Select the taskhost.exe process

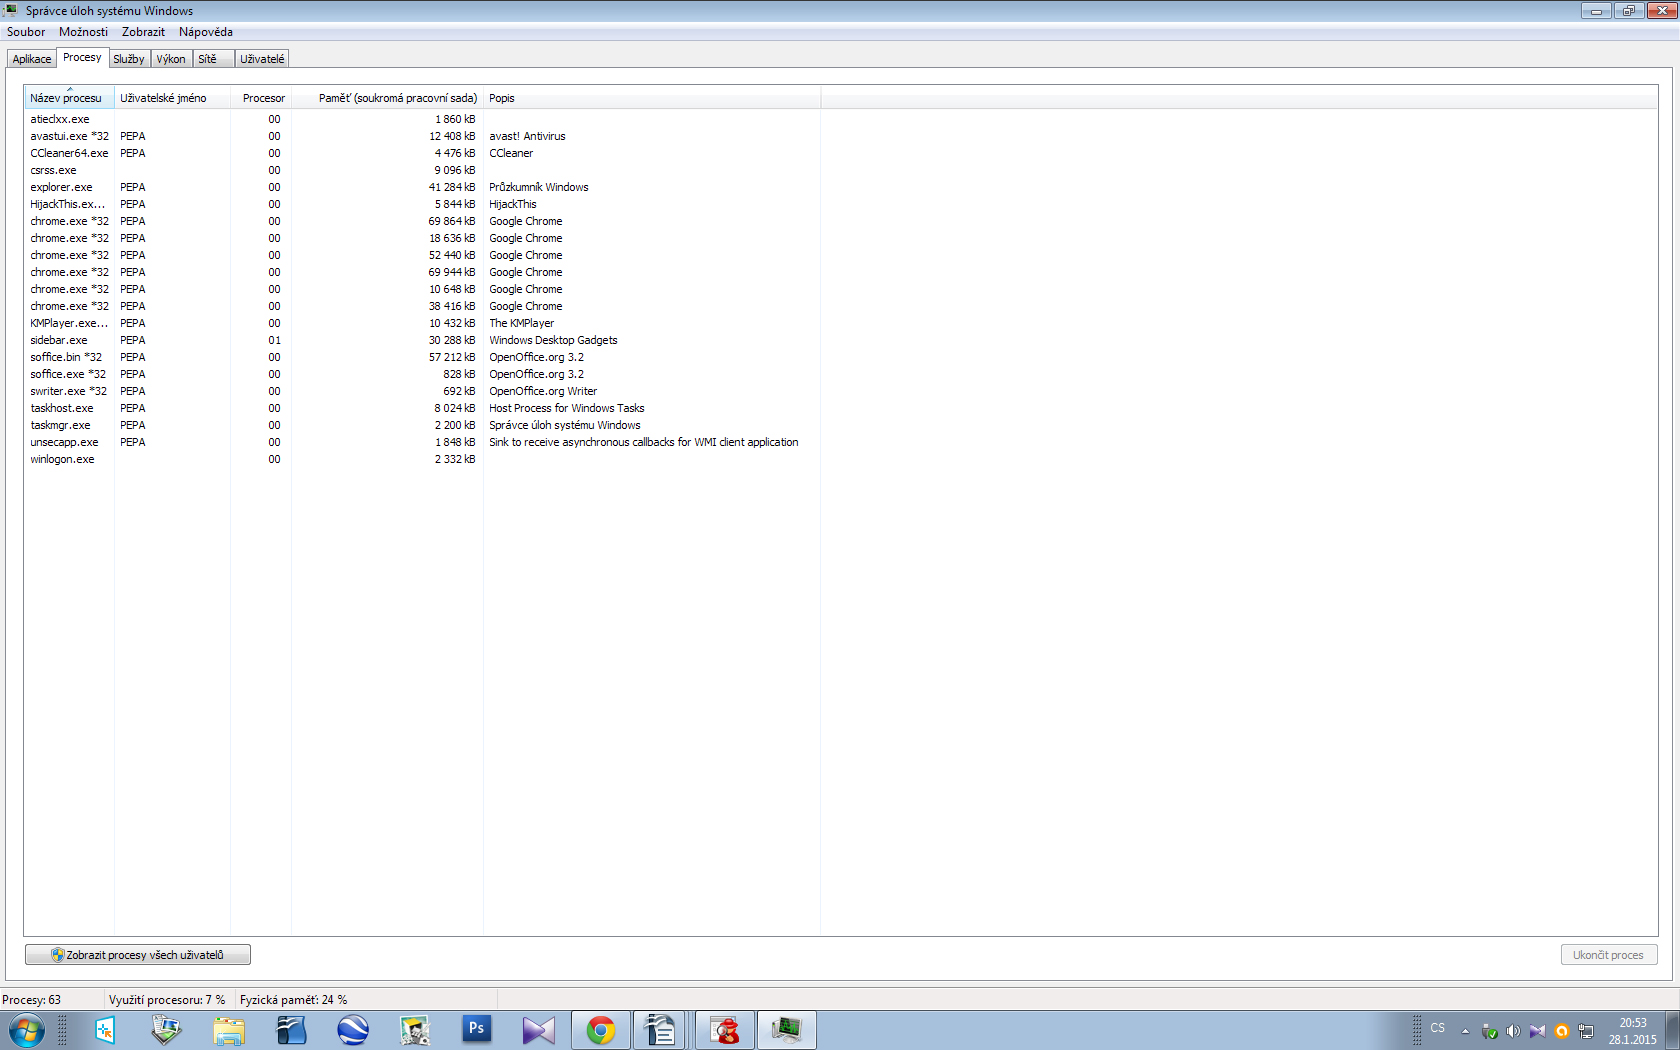tap(422, 408)
